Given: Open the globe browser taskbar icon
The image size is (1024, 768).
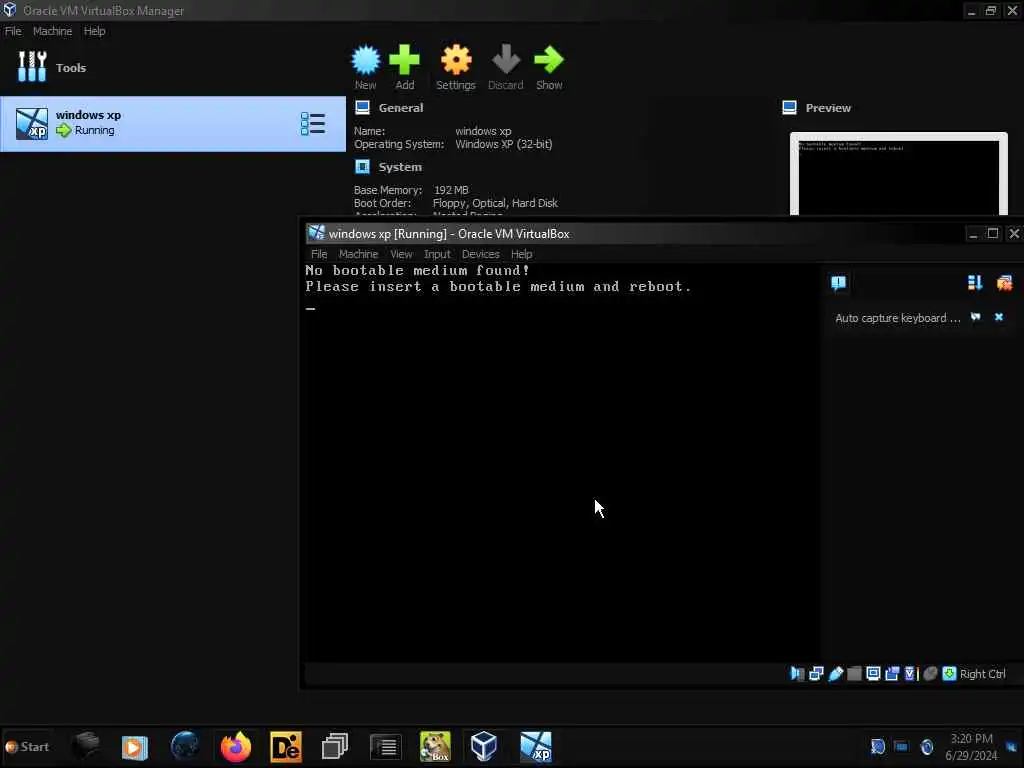Looking at the screenshot, I should [x=185, y=746].
